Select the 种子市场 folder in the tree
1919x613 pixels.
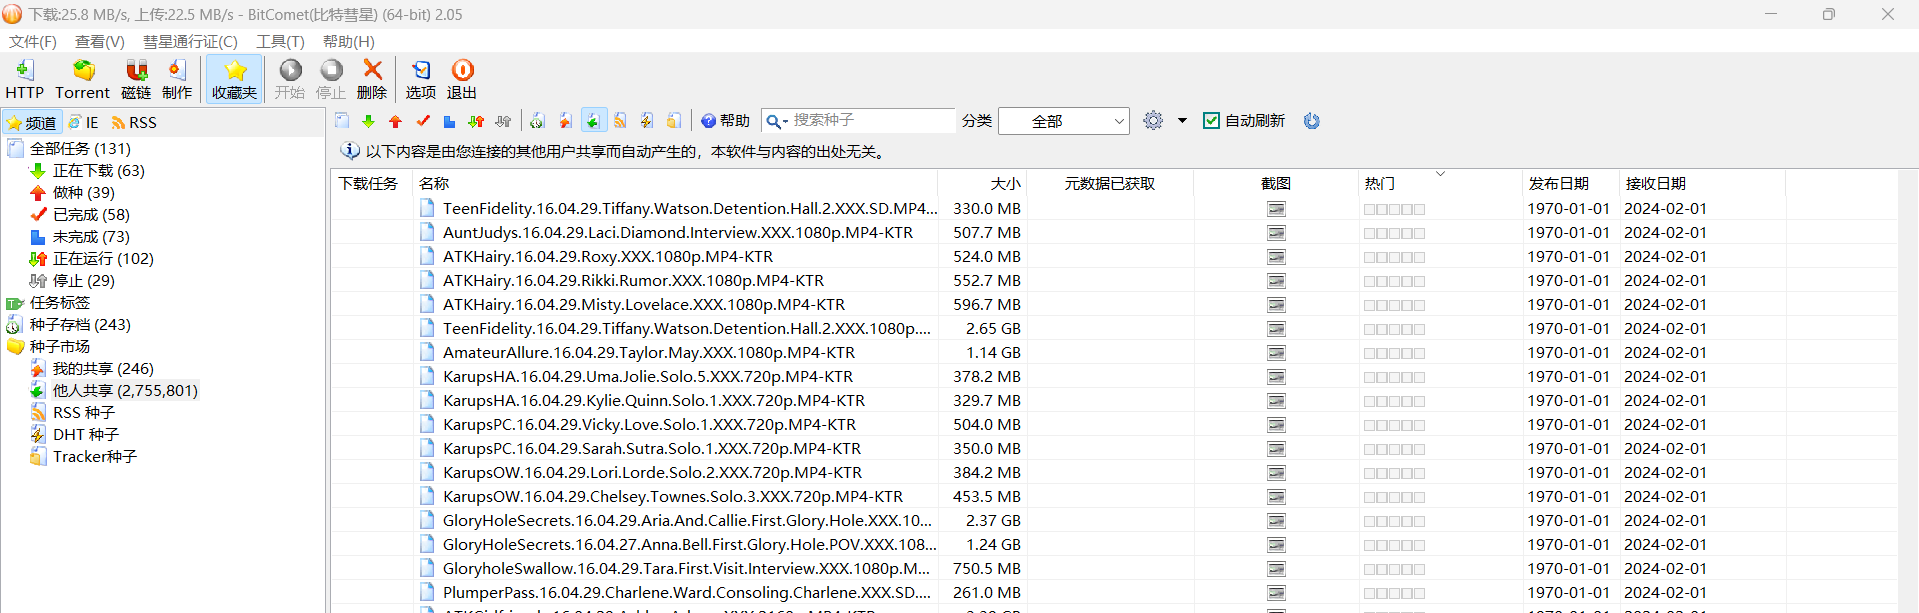60,346
